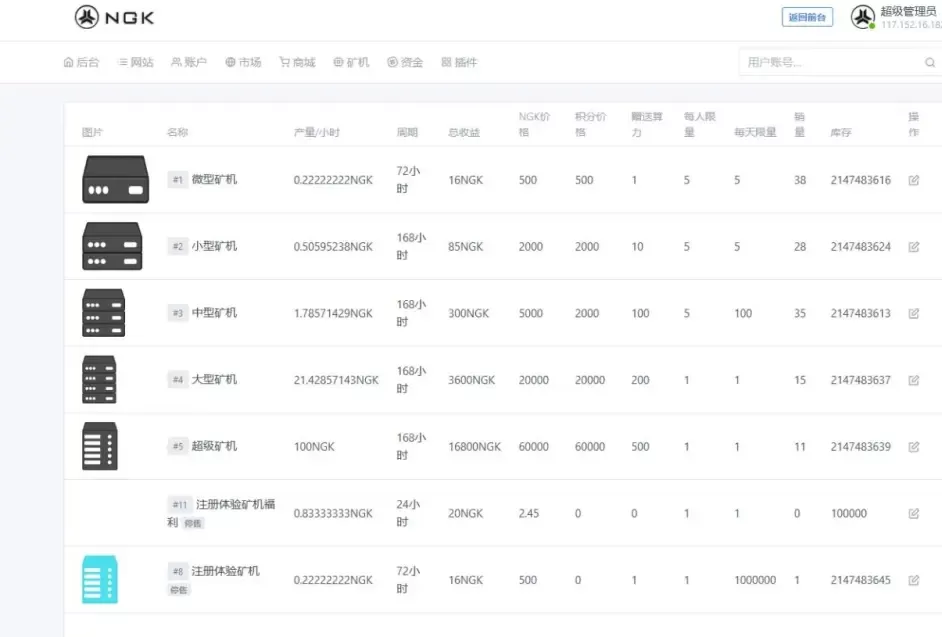Click the 中型矿机 thumbnail image
Viewport: 942px width, 637px height.
tap(103, 312)
